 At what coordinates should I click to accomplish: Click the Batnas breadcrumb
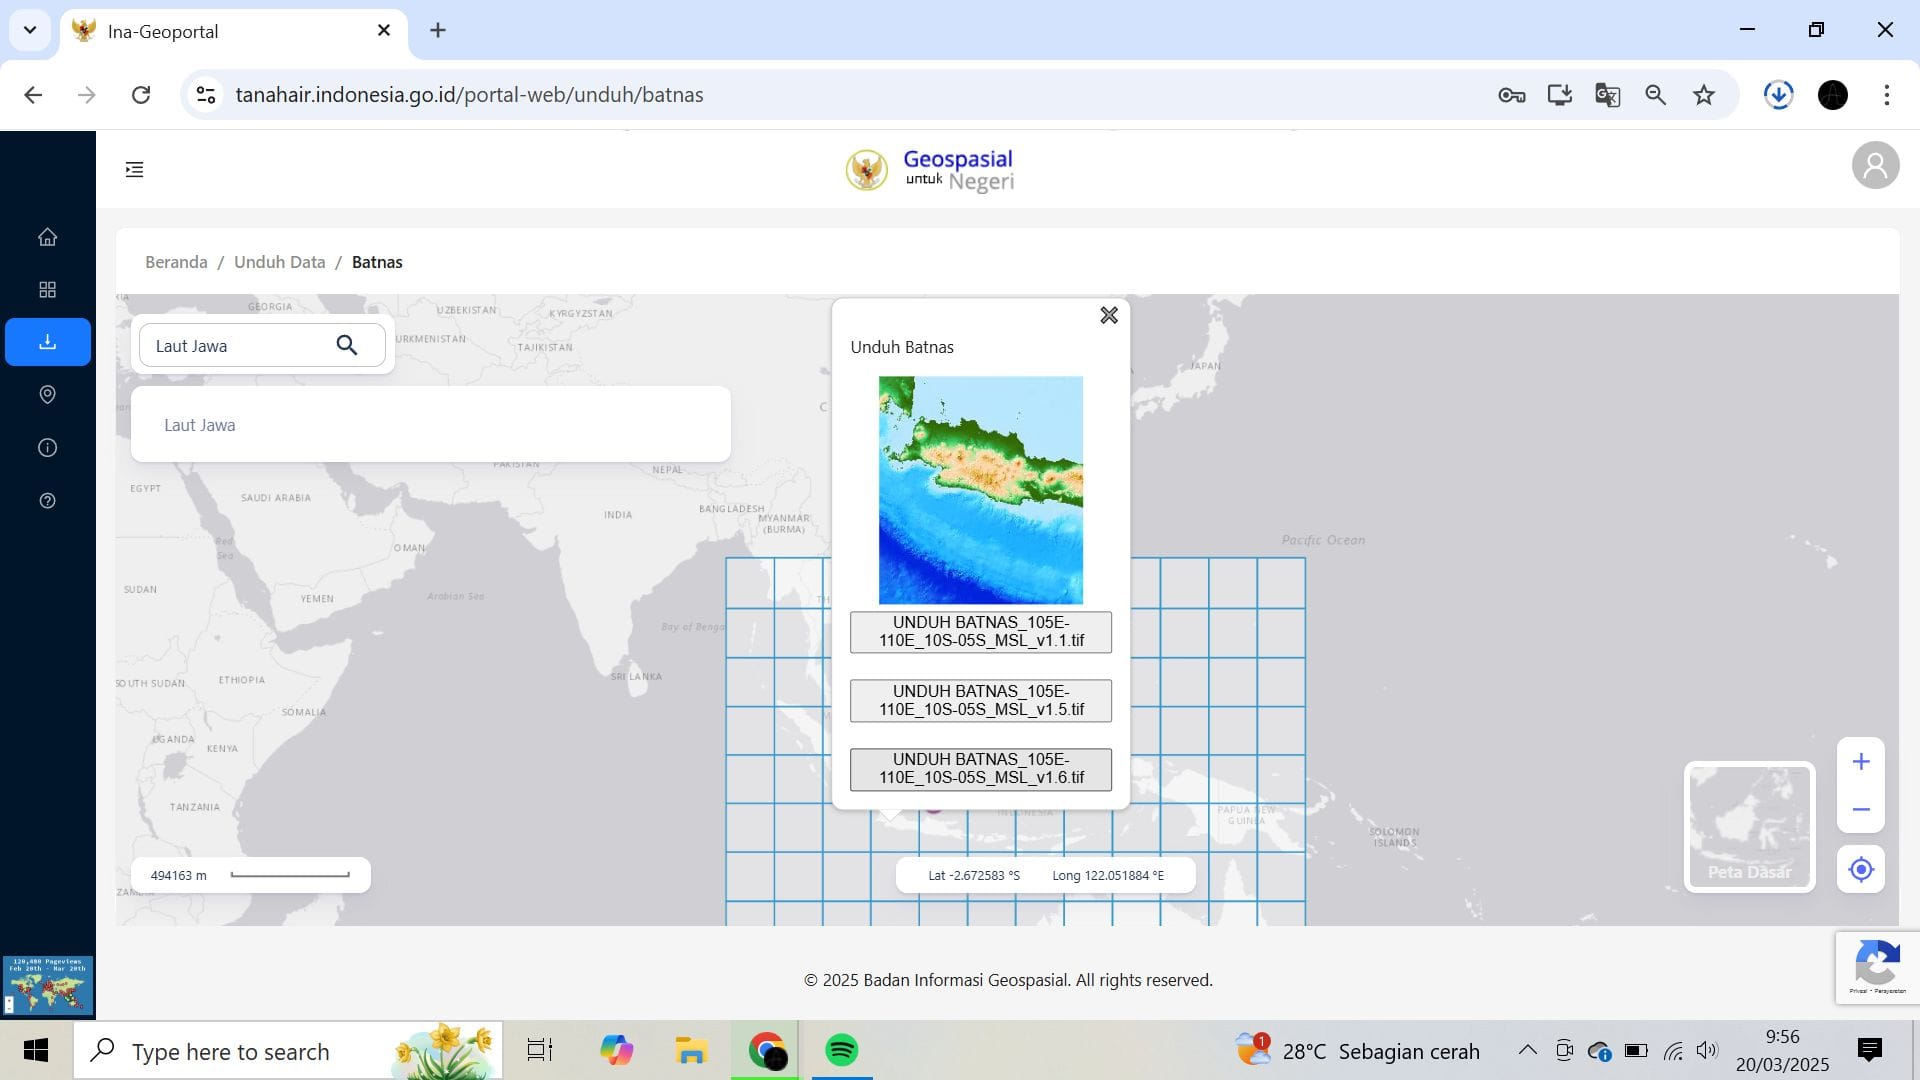tap(377, 262)
